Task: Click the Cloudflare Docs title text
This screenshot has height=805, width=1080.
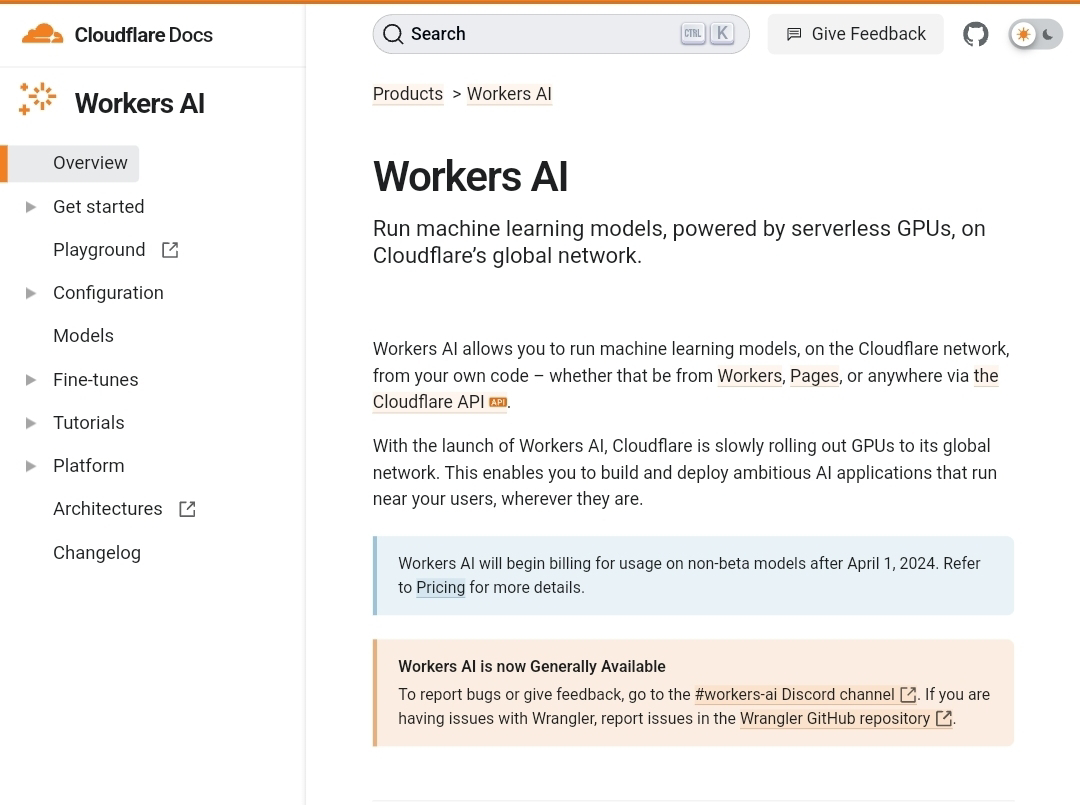Action: pyautogui.click(x=143, y=35)
